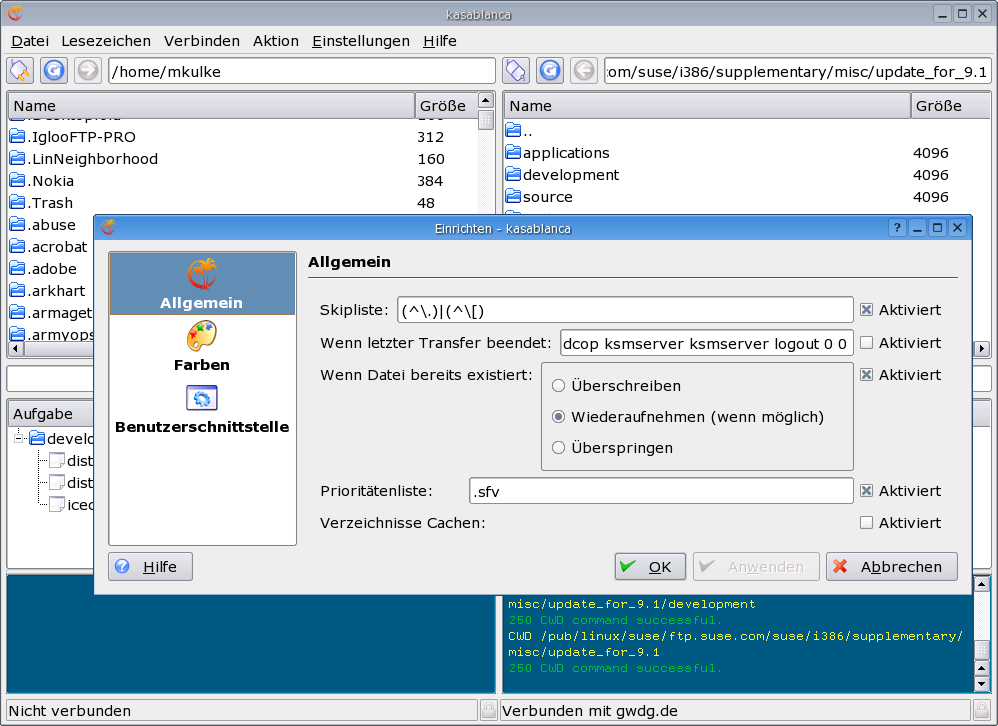Click the parent directory '..' folder icon
The height and width of the screenshot is (726, 998).
pos(513,130)
